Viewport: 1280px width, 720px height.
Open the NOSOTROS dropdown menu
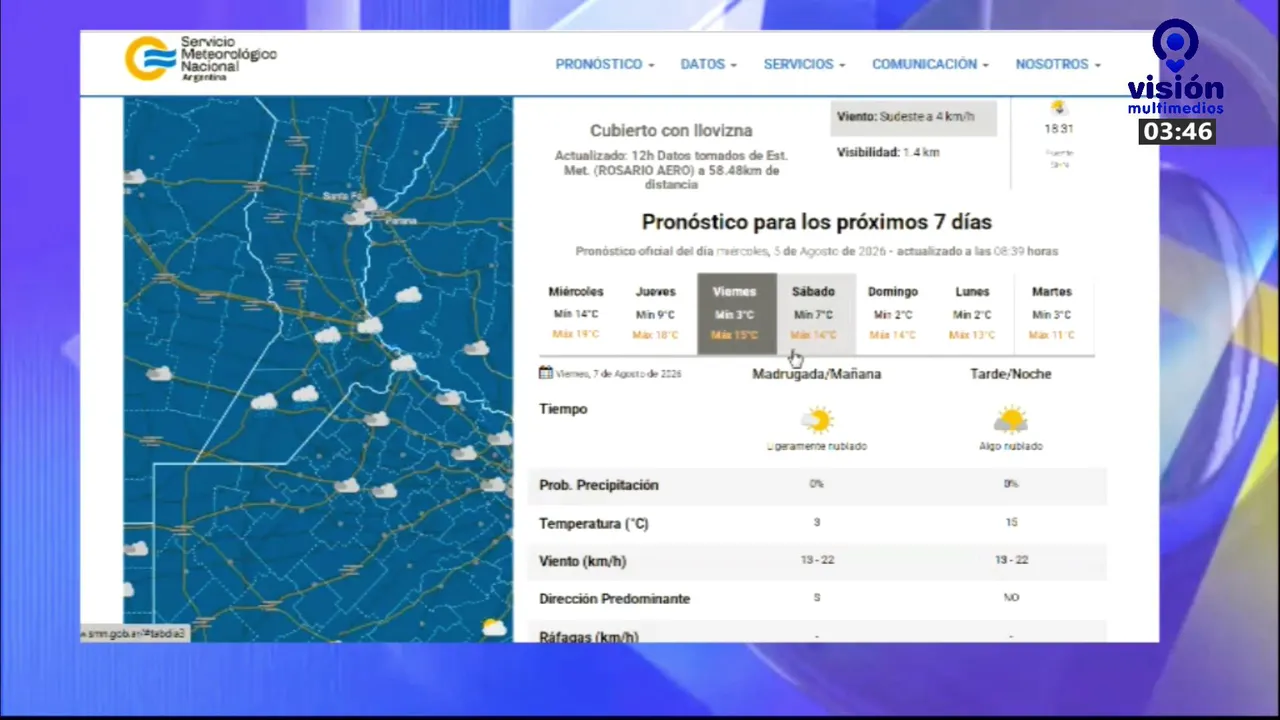click(1058, 64)
